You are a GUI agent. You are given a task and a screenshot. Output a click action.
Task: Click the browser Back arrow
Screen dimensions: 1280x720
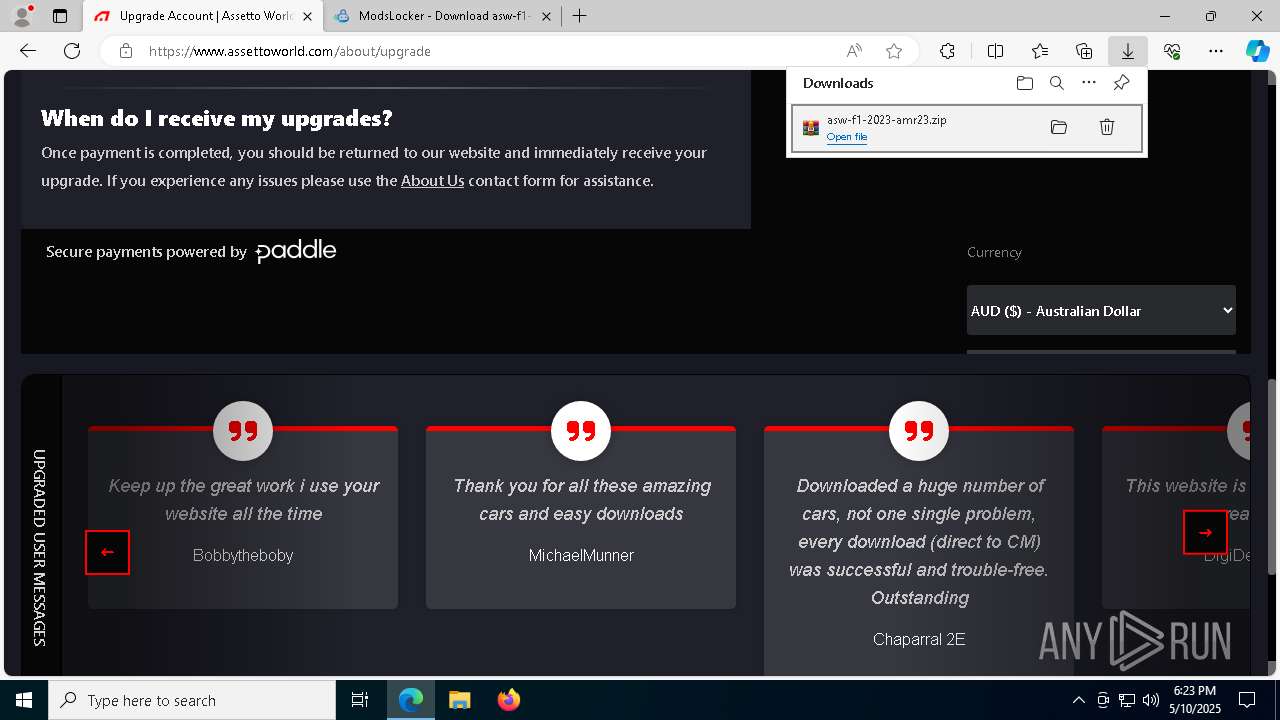click(x=28, y=51)
